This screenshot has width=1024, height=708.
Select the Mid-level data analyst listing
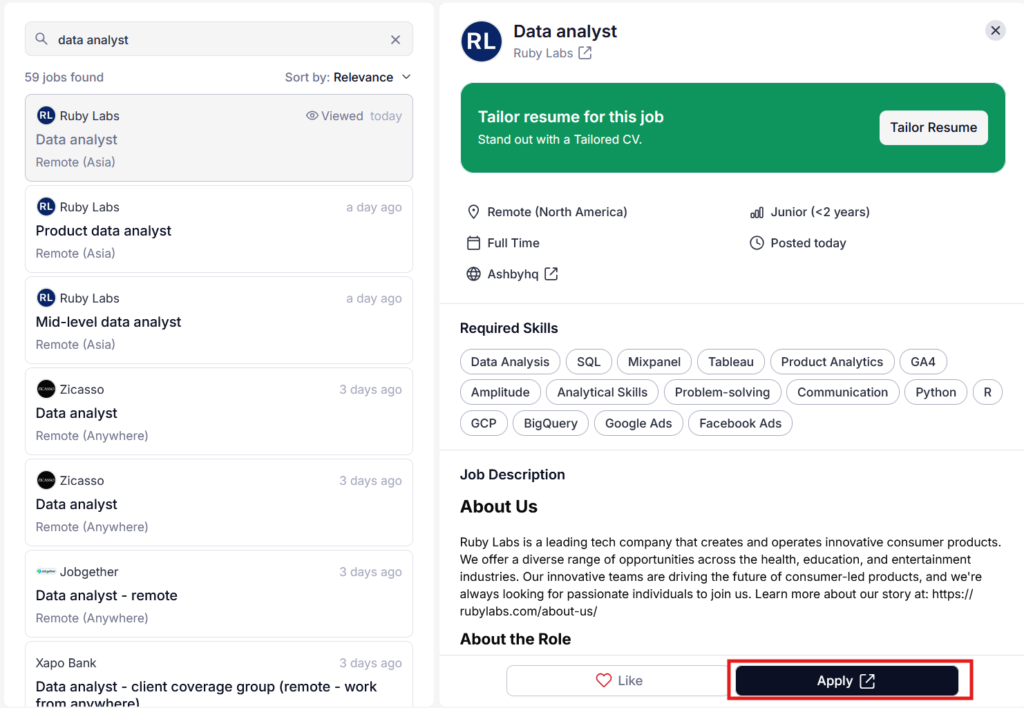218,321
